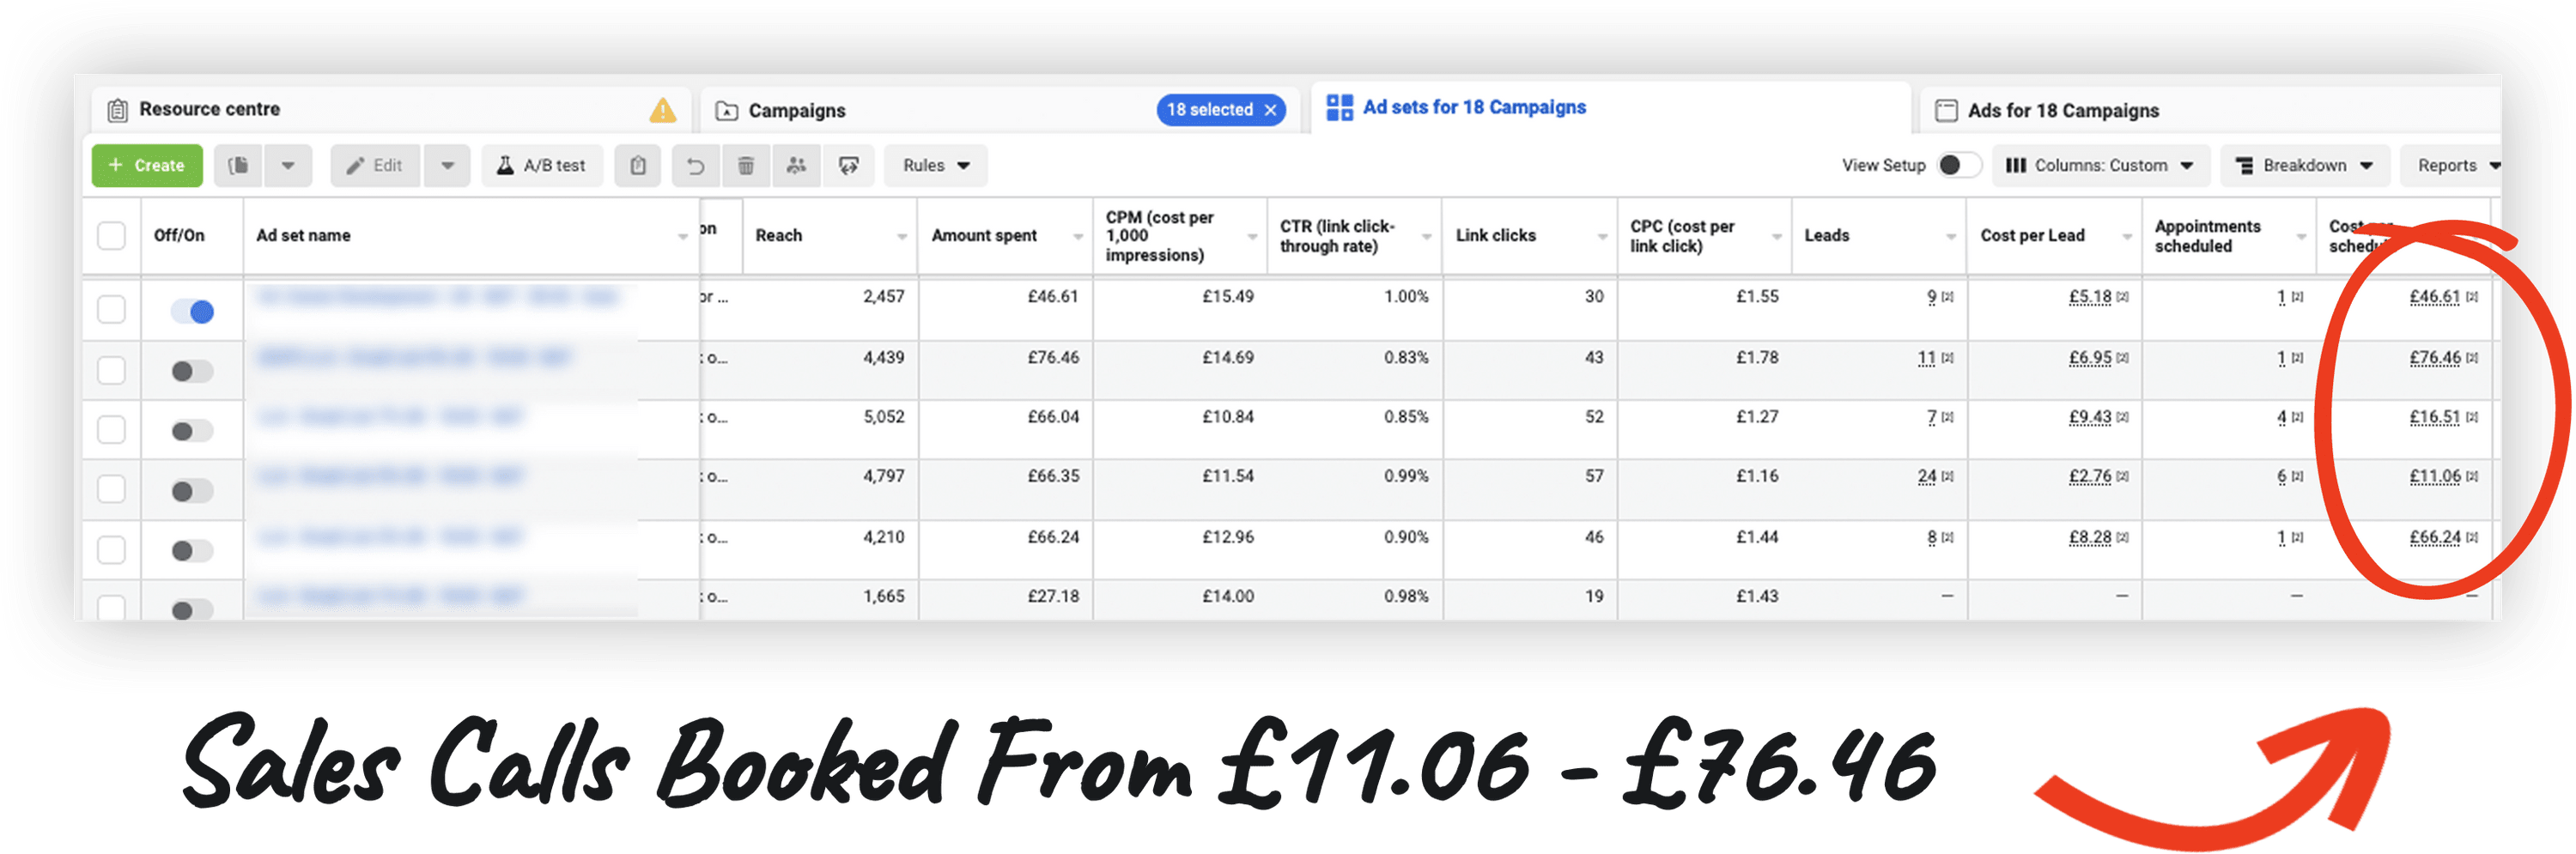Enable the View Setup toggle
The image size is (2576, 854).
(1958, 165)
